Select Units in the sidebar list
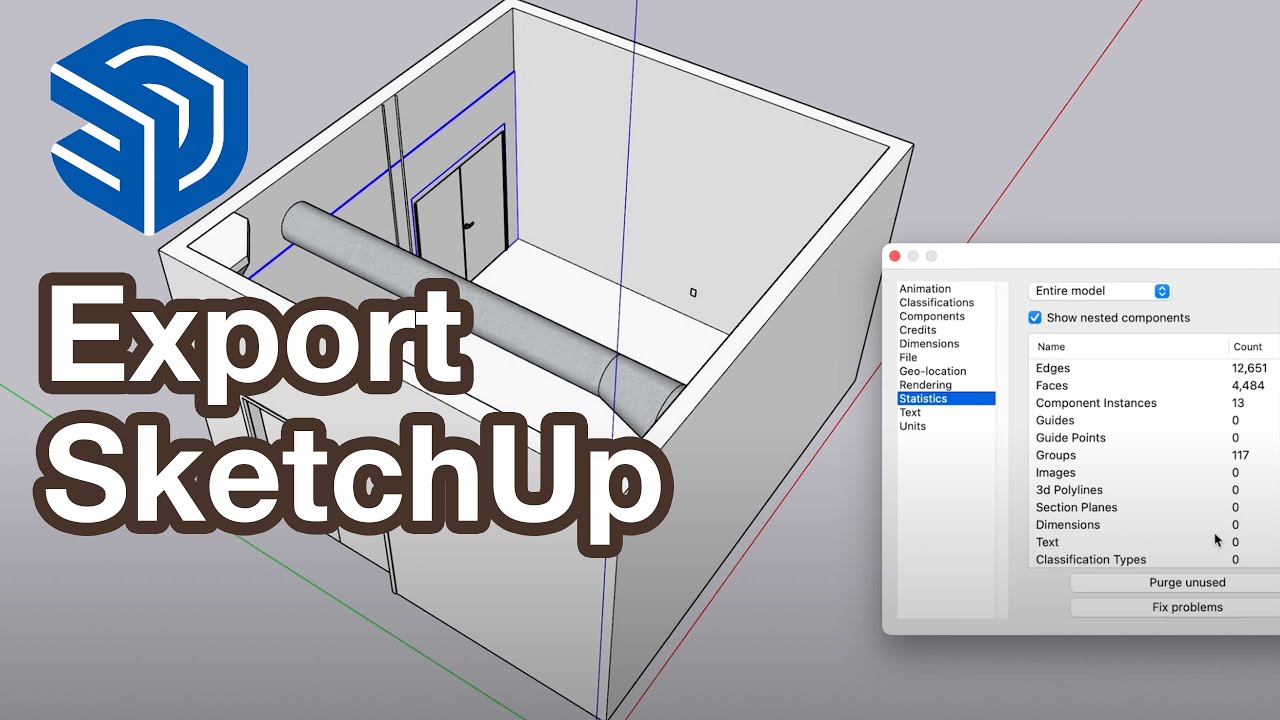 (912, 426)
